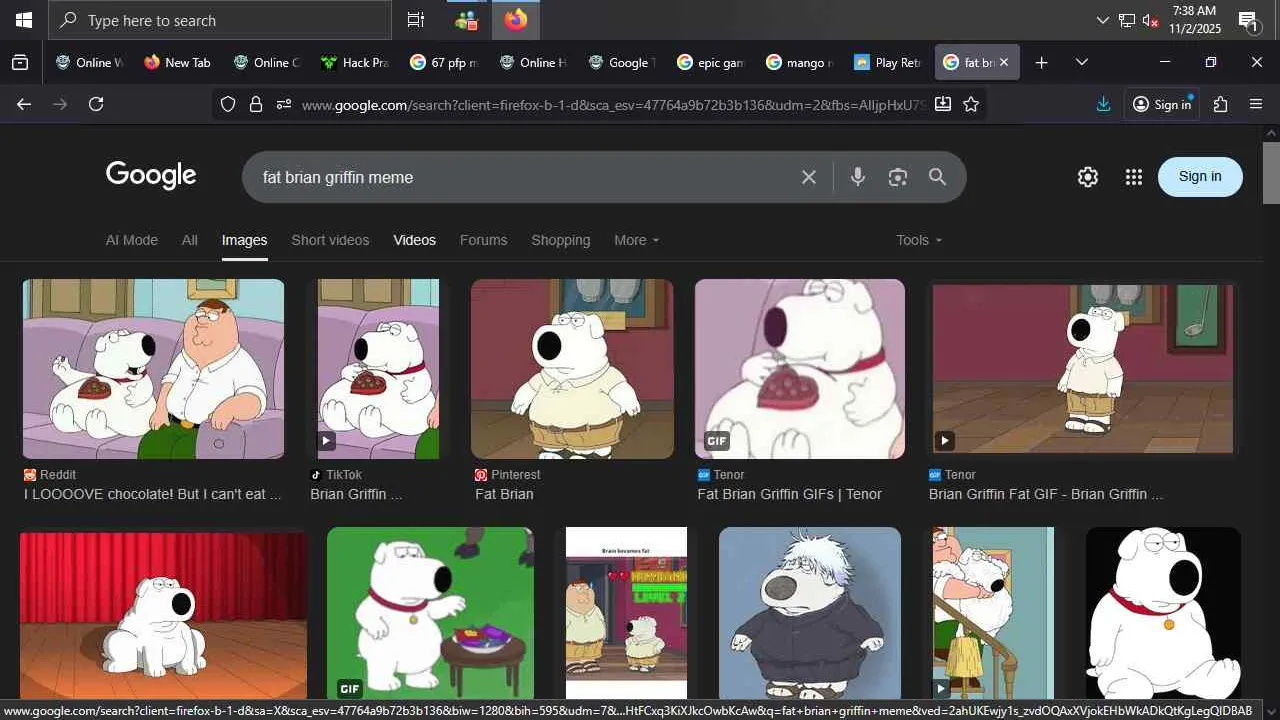Viewport: 1280px width, 720px height.
Task: Click the blue Google Sign in button
Action: 1200,177
